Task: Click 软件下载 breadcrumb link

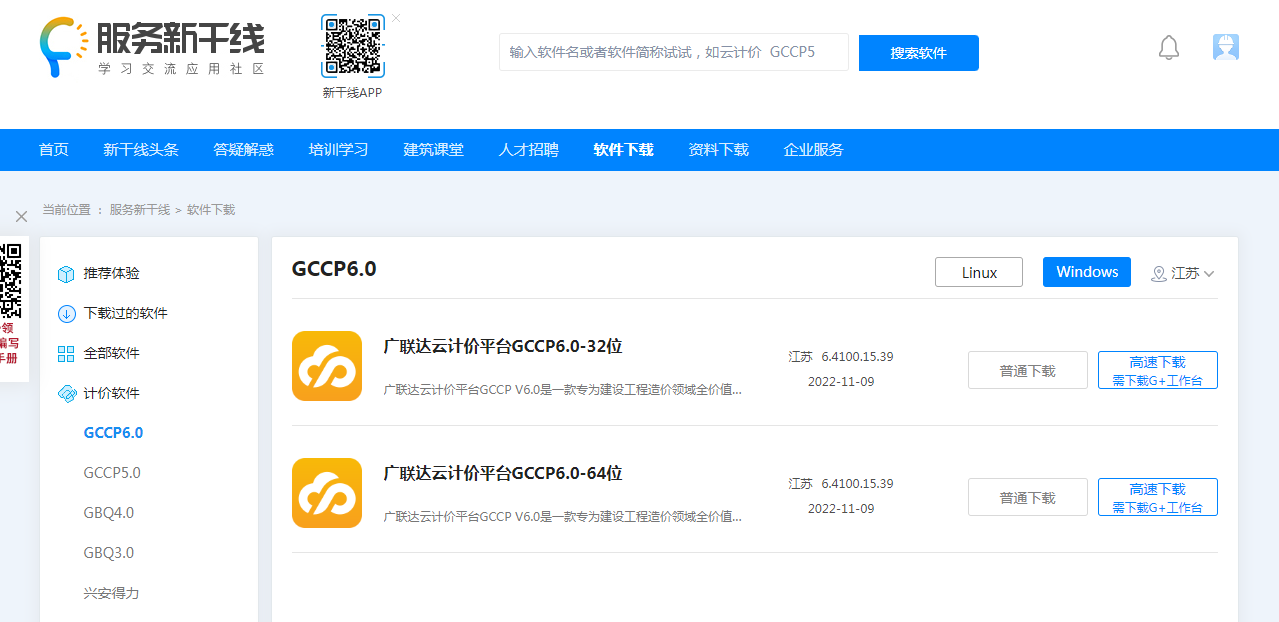Action: [211, 210]
